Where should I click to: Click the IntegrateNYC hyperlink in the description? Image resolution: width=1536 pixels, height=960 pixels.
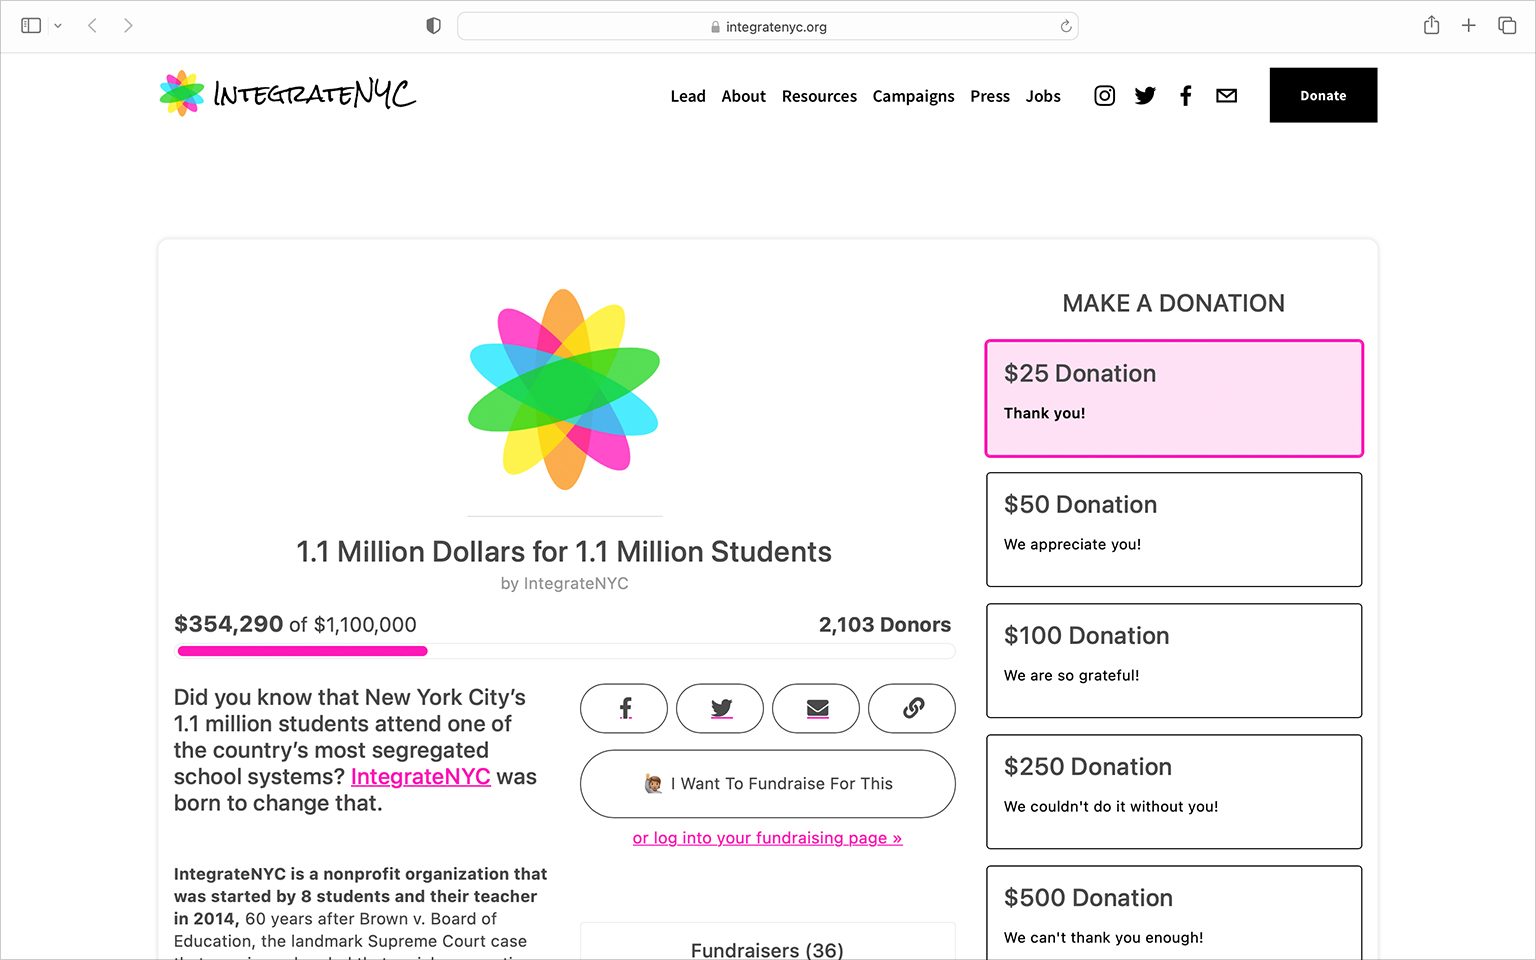[421, 776]
